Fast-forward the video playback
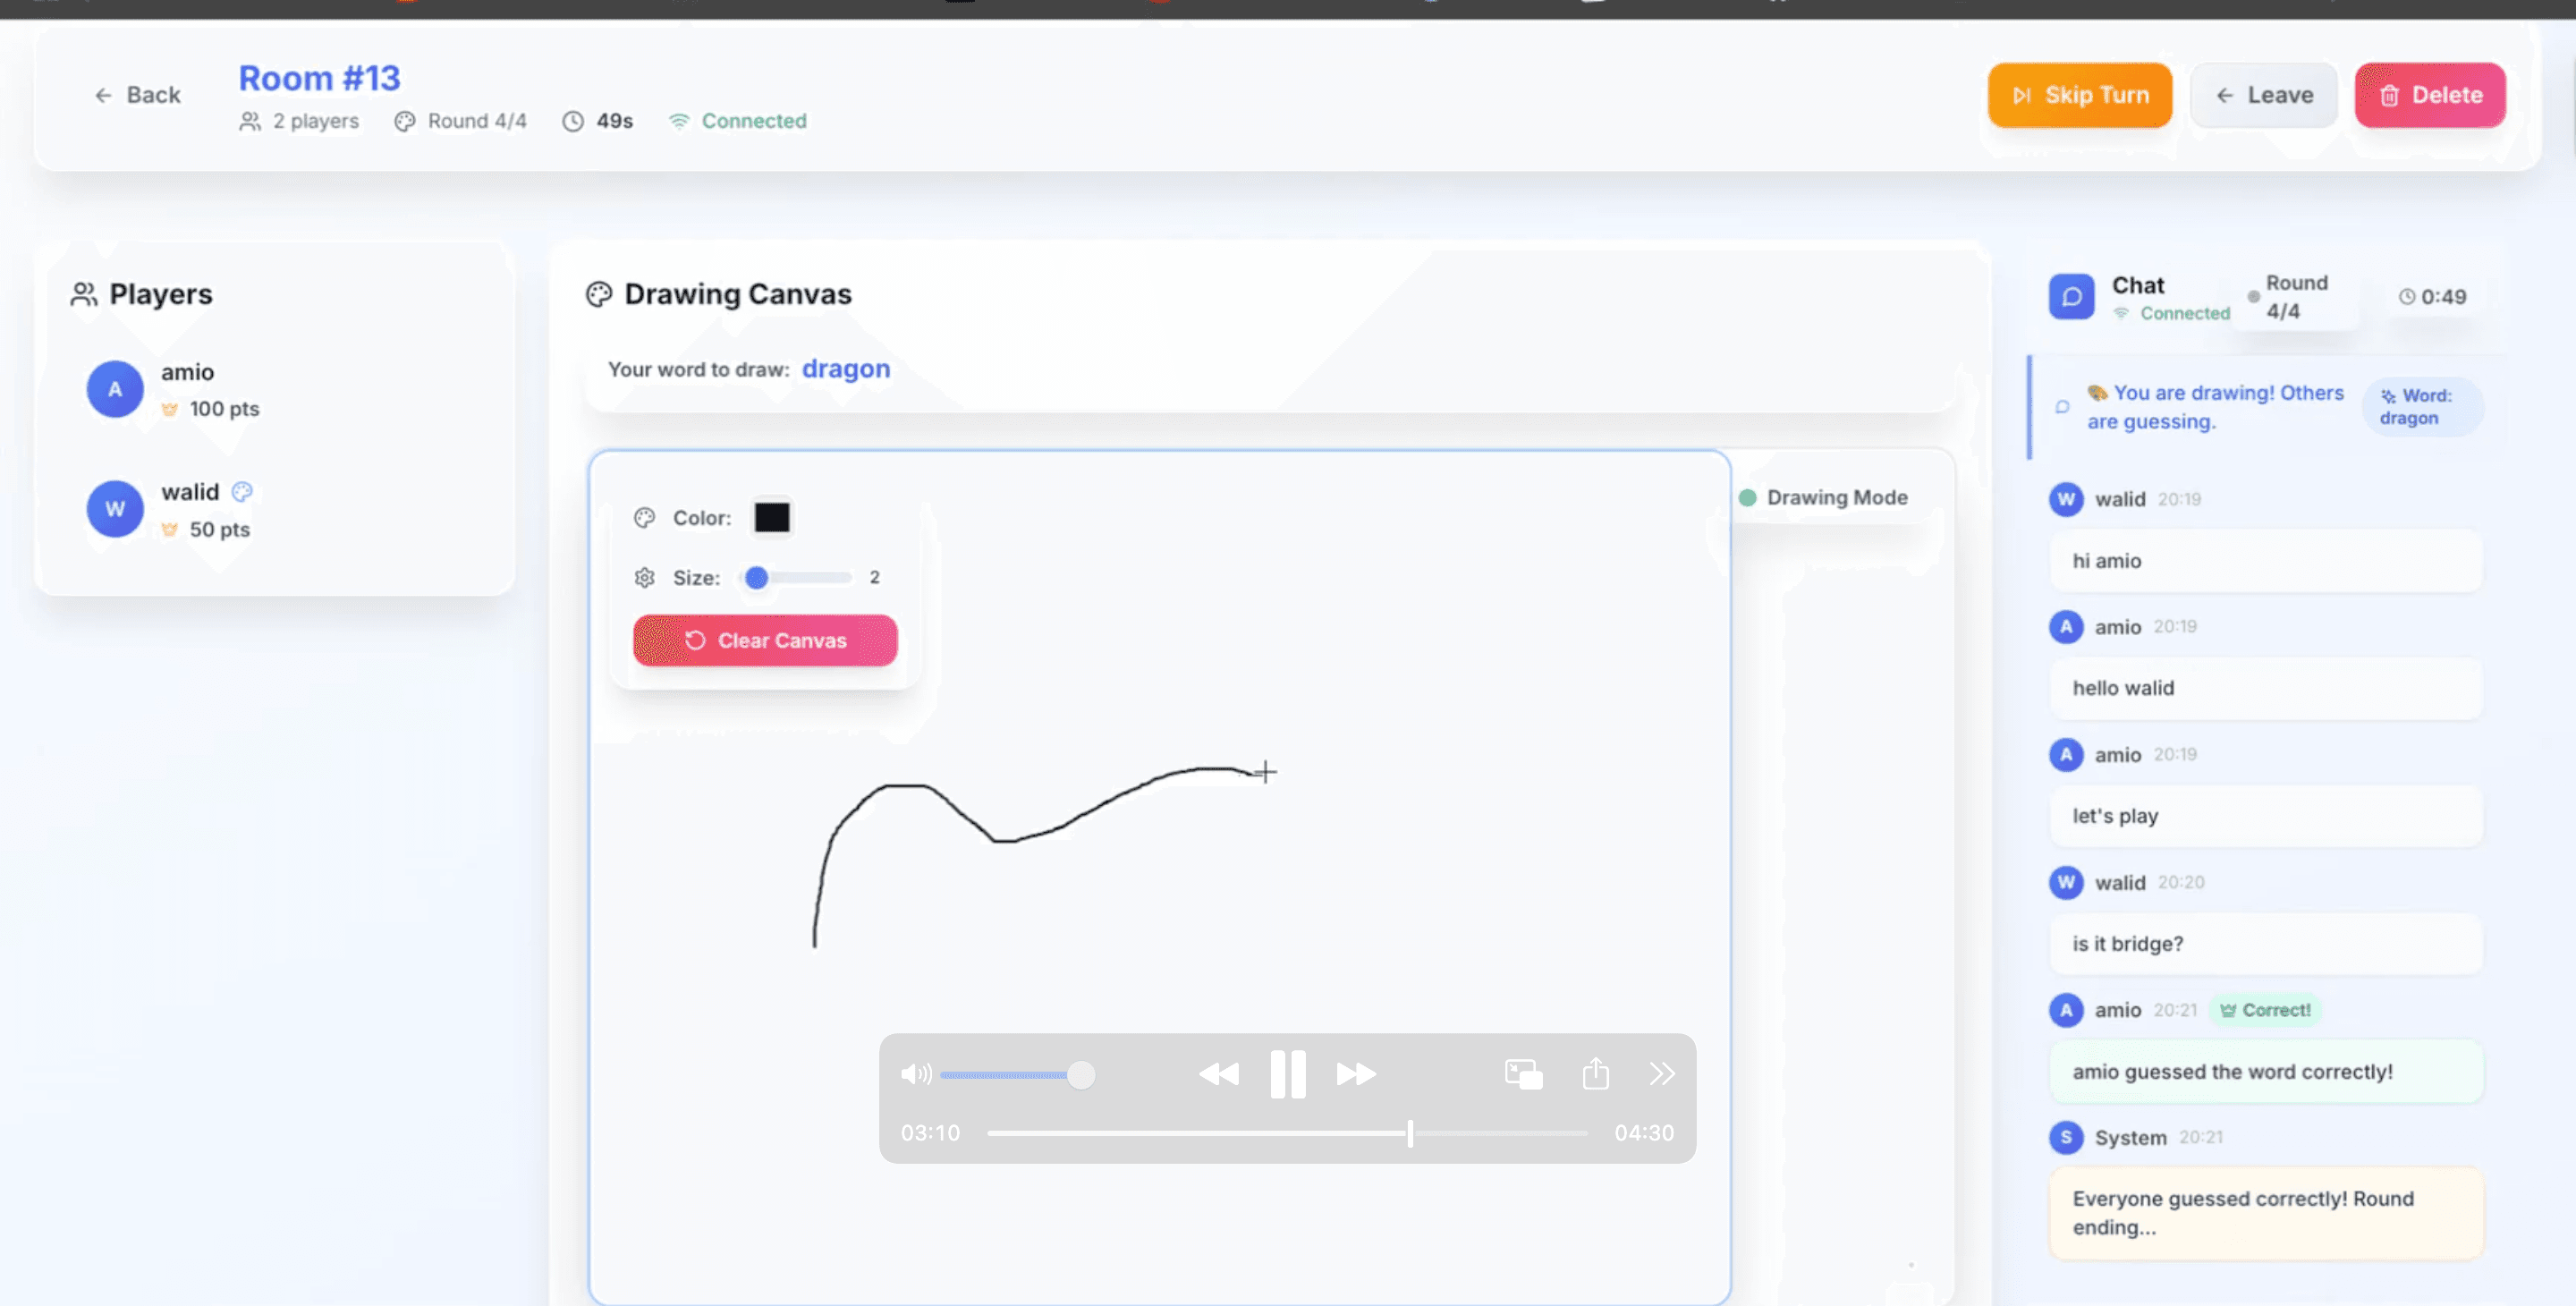The image size is (2576, 1306). click(1356, 1074)
